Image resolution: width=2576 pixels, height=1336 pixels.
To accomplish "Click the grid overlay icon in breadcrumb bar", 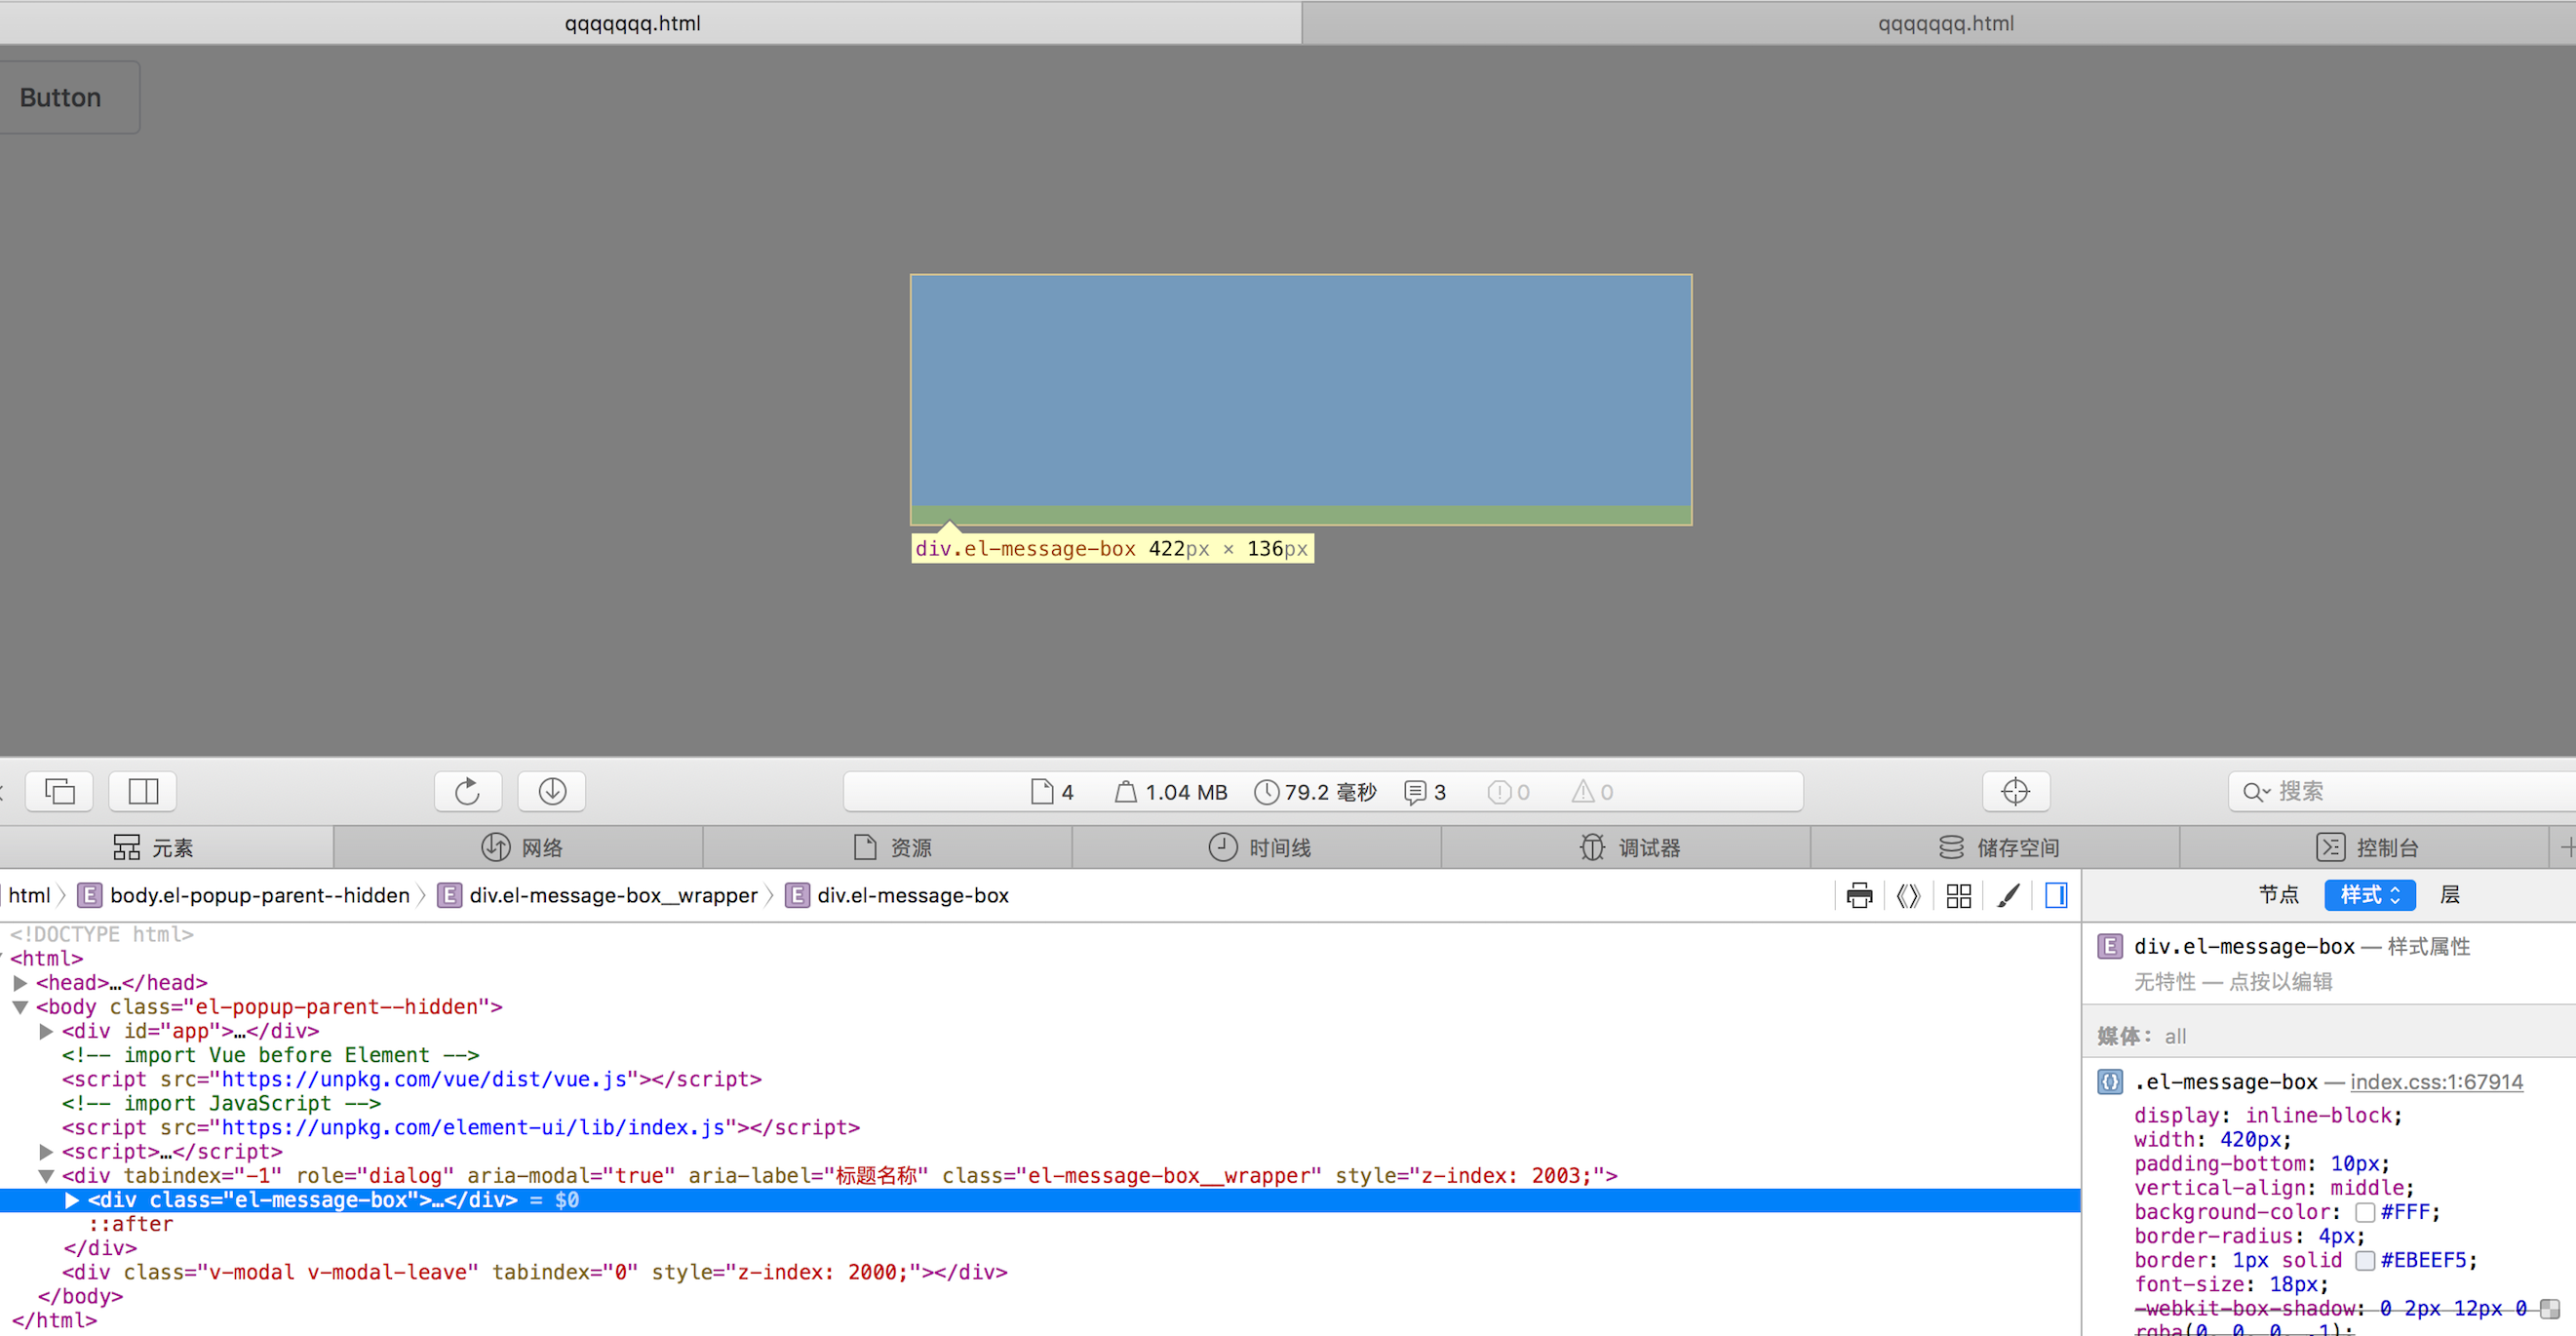I will [1958, 895].
